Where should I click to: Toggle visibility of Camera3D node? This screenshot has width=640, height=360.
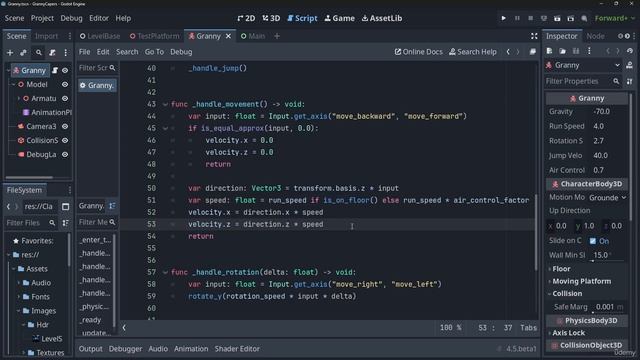click(65, 127)
